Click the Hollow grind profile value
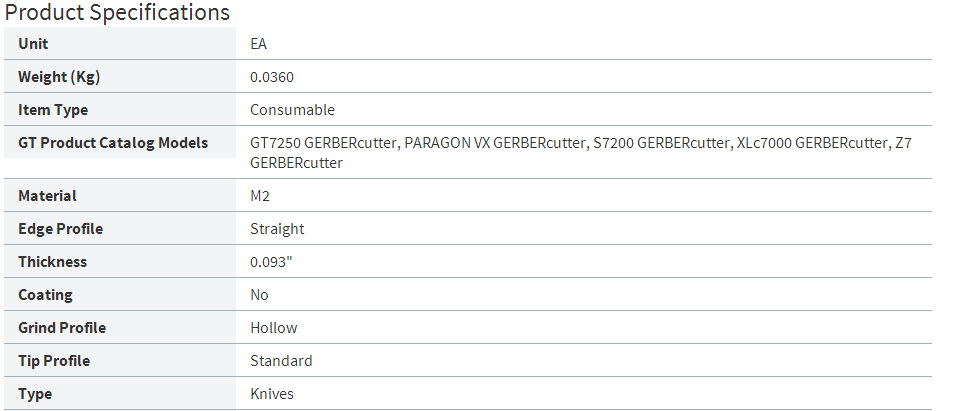 (x=274, y=328)
